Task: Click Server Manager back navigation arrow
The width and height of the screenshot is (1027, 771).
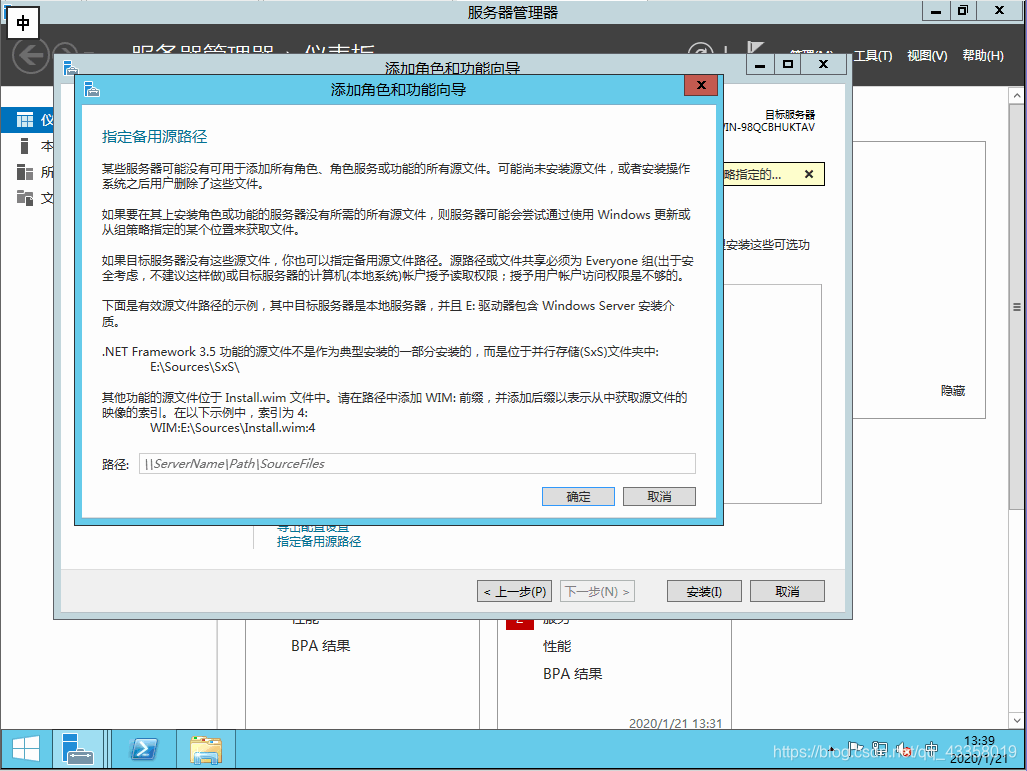Action: pos(31,55)
